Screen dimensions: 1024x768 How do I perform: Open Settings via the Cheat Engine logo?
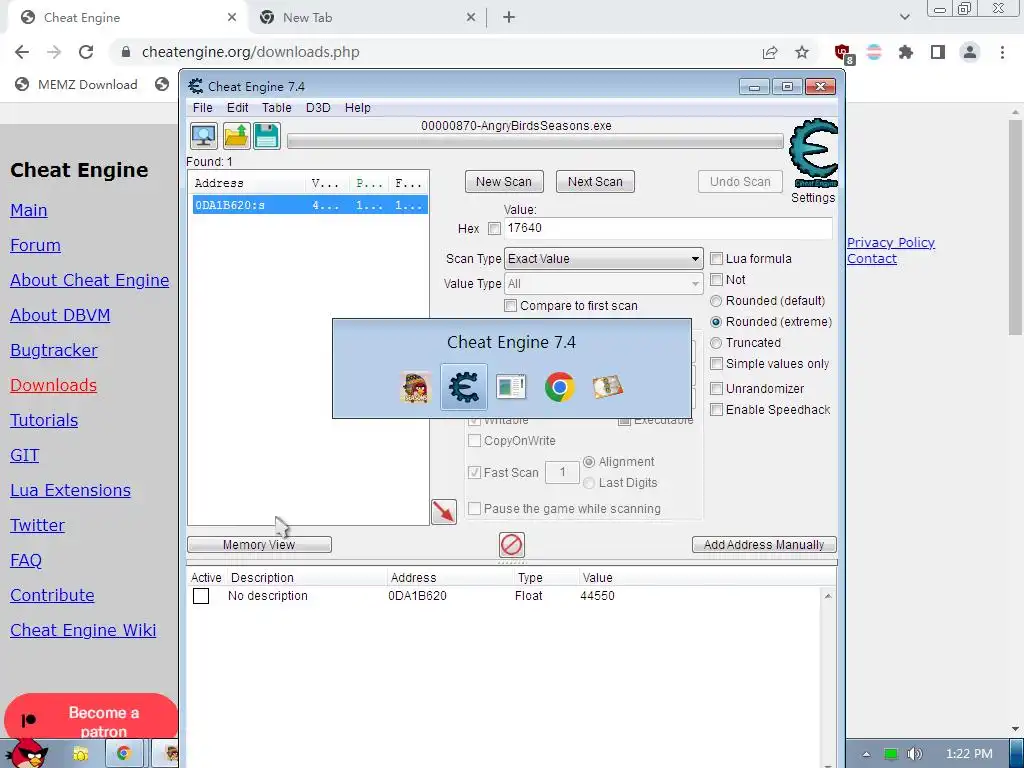pos(813,154)
